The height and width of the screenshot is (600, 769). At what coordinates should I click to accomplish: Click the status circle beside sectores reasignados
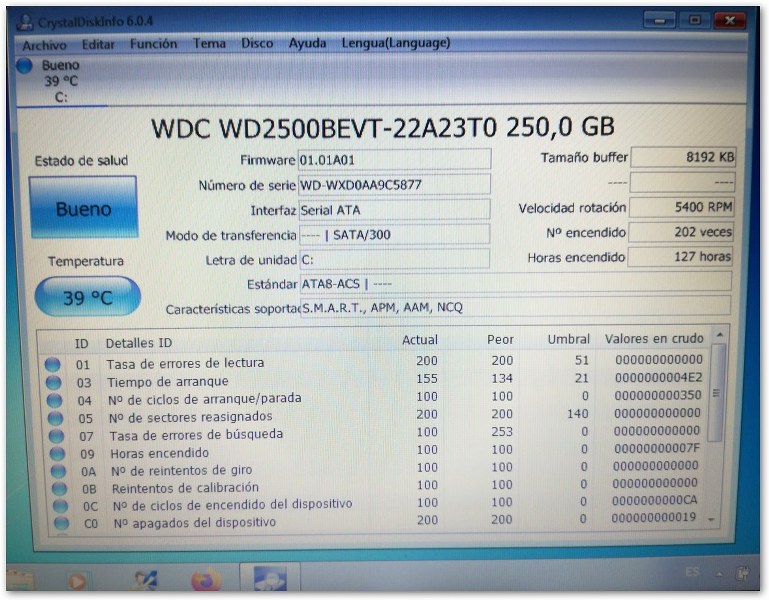(55, 418)
